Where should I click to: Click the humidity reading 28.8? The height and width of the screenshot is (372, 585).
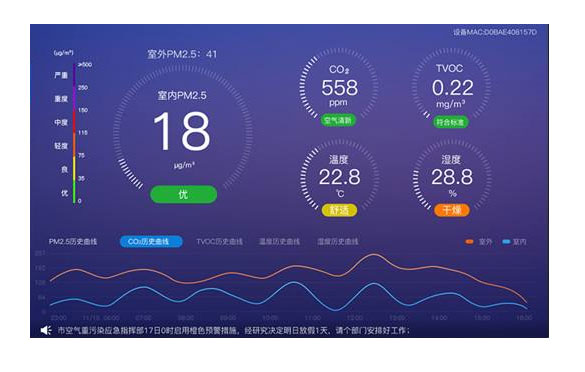click(452, 177)
